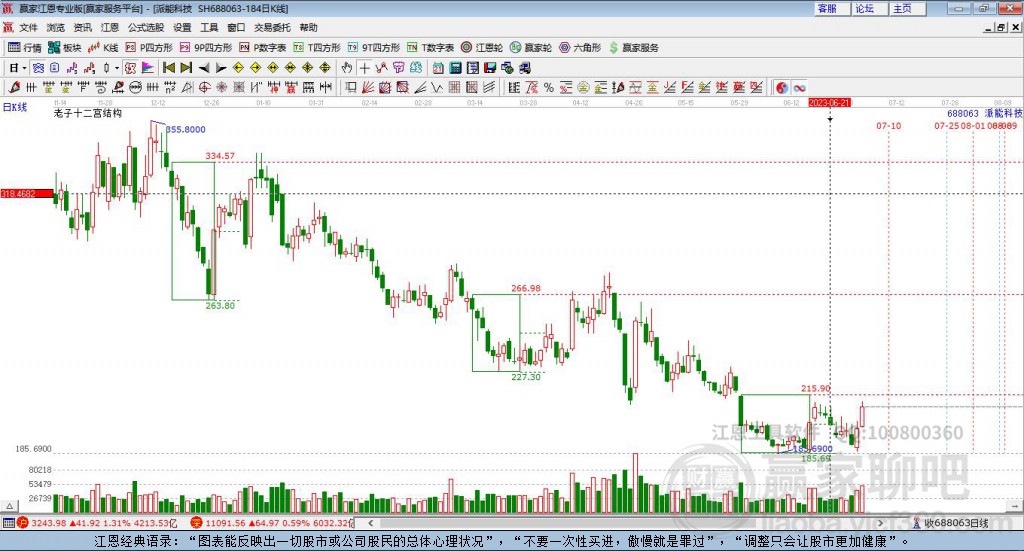Expand the candlestick style dropdown arrow
This screenshot has height=551, width=1024.
coord(117,68)
